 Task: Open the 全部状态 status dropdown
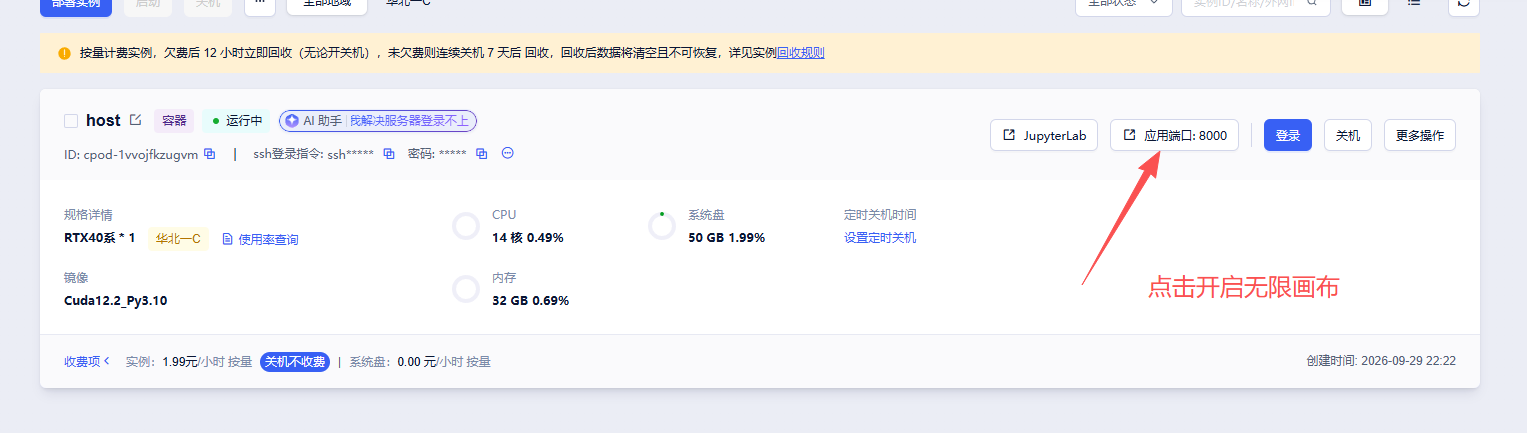1123,4
